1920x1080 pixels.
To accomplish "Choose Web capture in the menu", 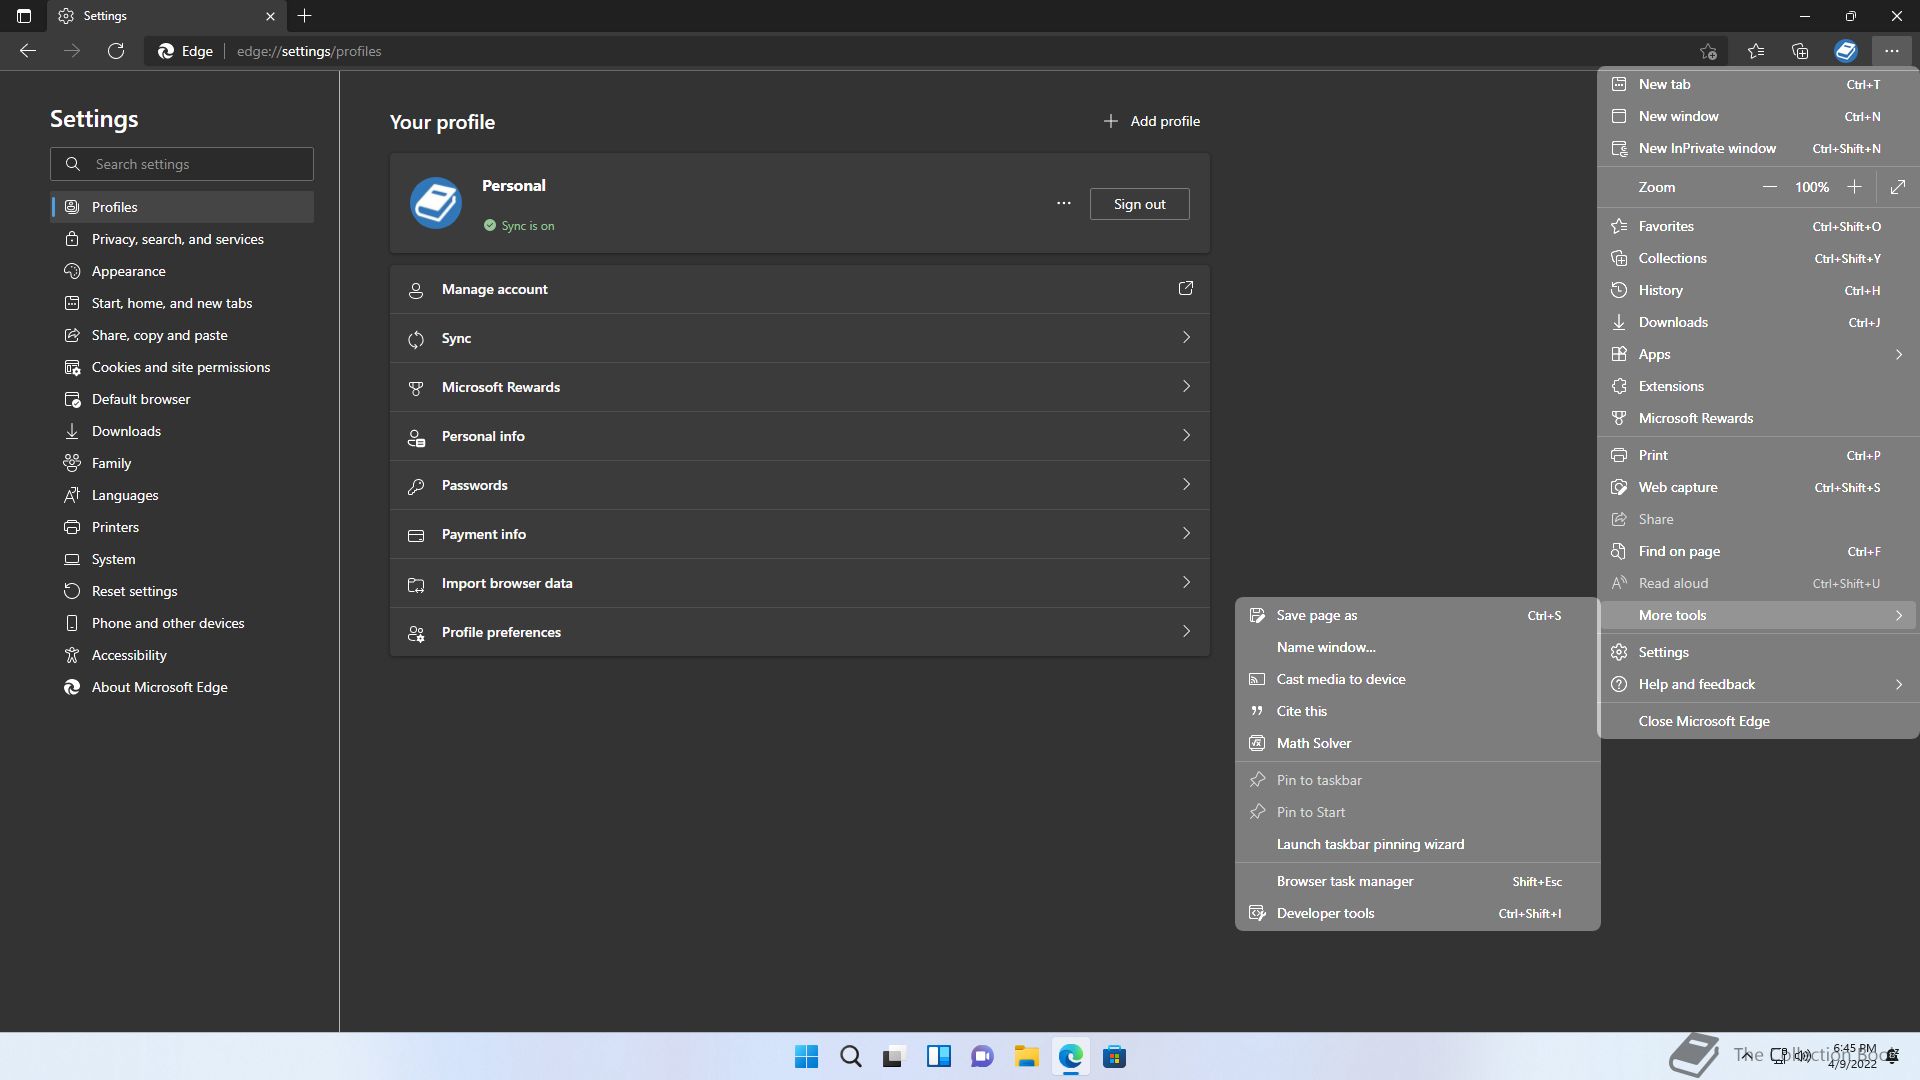I will [x=1758, y=487].
